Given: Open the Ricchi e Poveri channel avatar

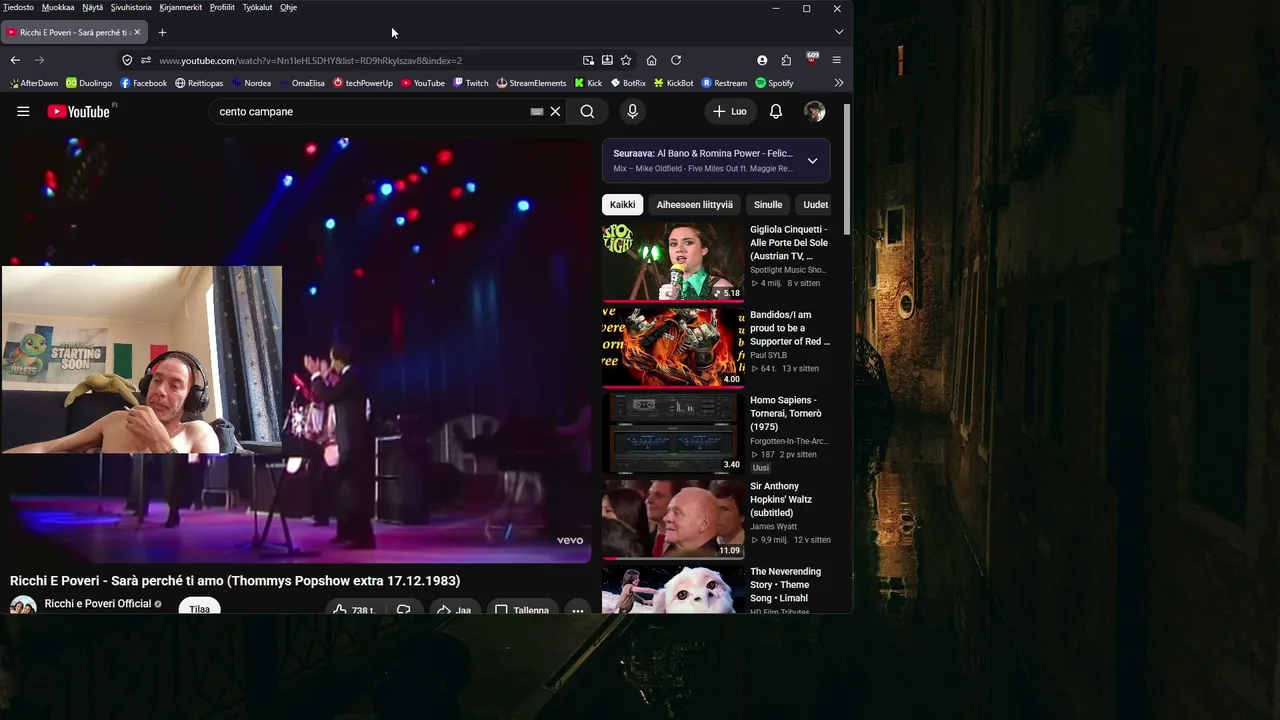Looking at the screenshot, I should tap(23, 606).
